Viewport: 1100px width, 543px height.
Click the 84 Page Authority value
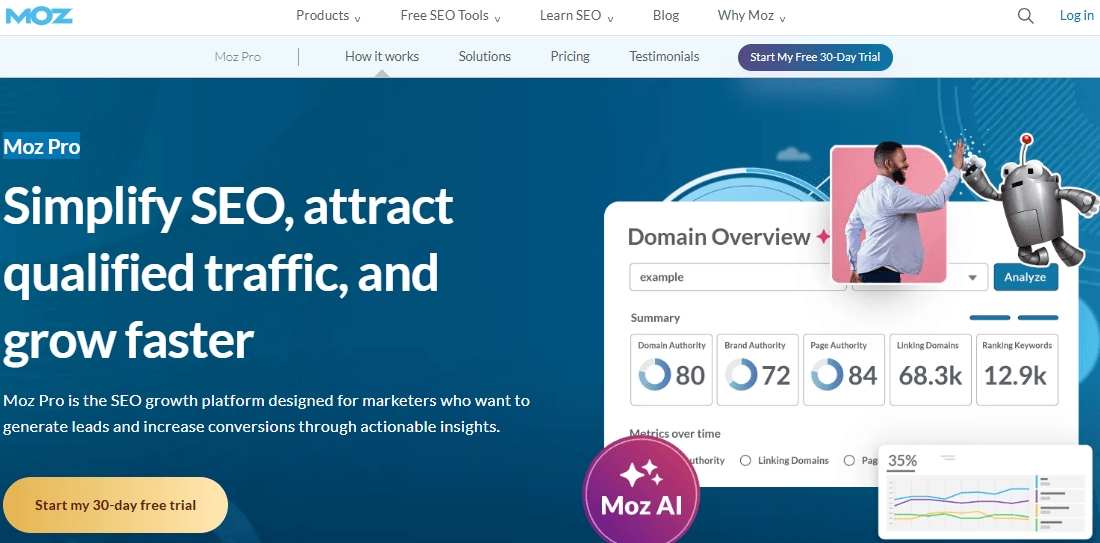coord(863,376)
